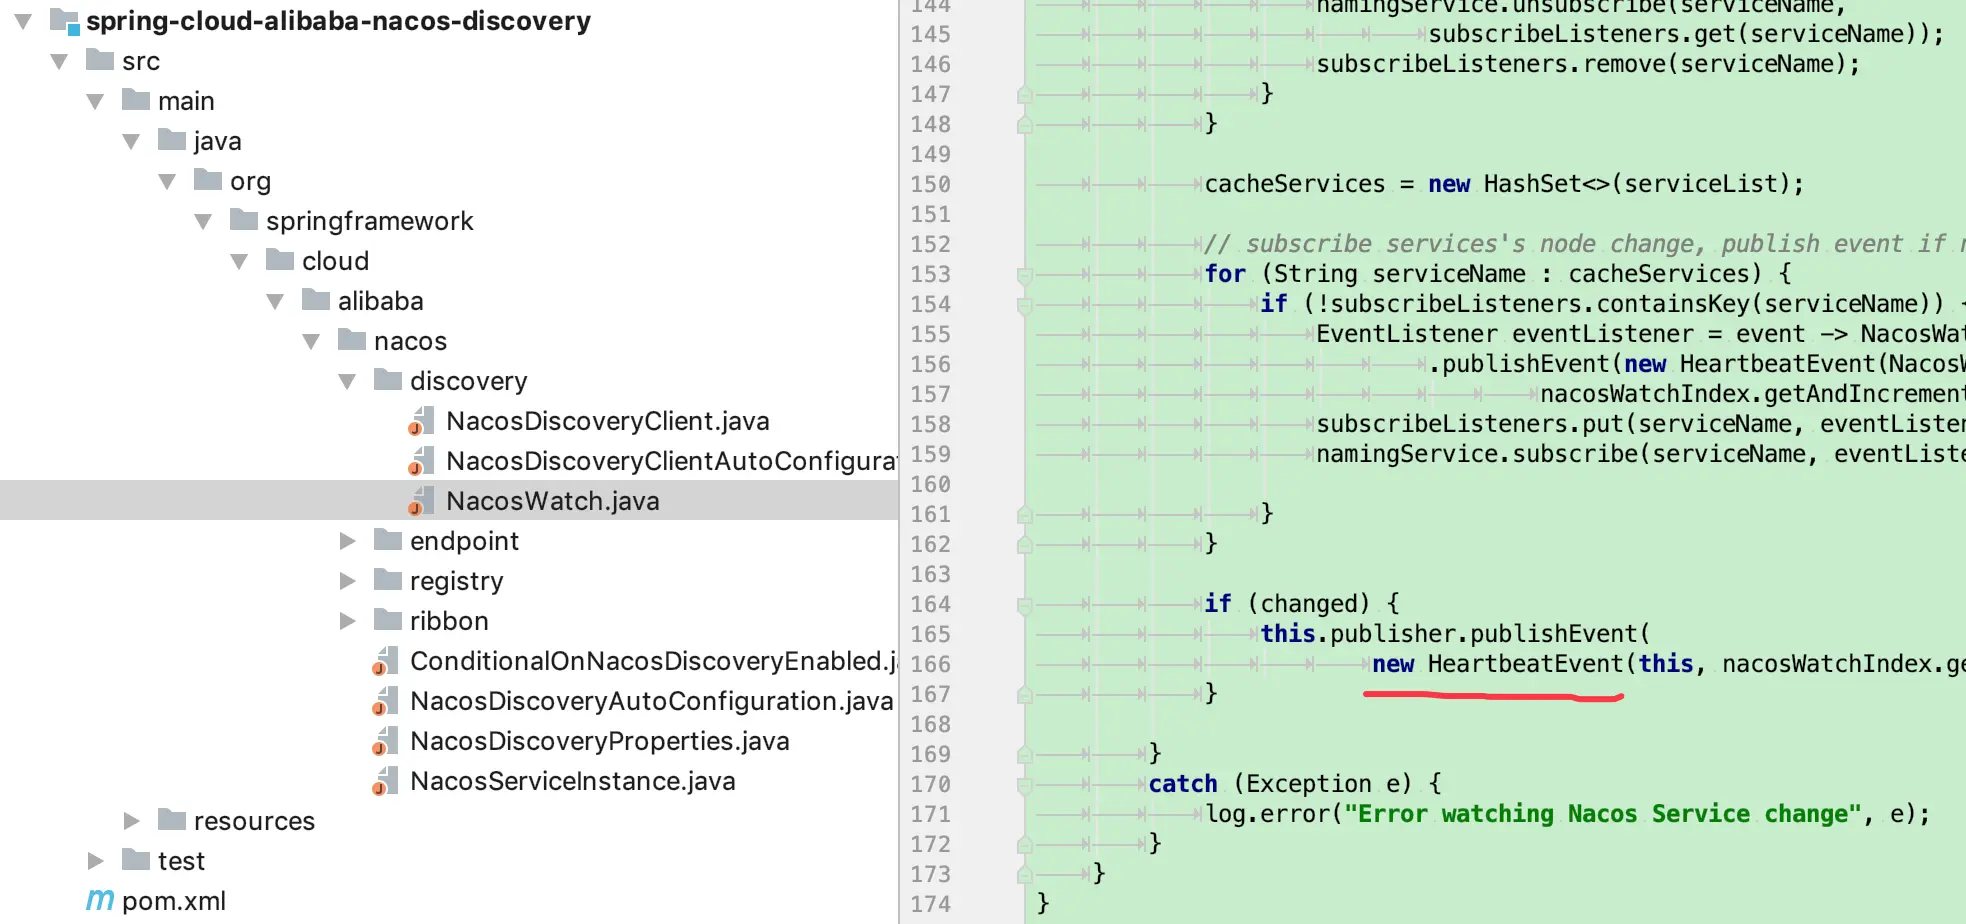Click line number 166 in the gutter
The height and width of the screenshot is (924, 1966).
click(931, 664)
